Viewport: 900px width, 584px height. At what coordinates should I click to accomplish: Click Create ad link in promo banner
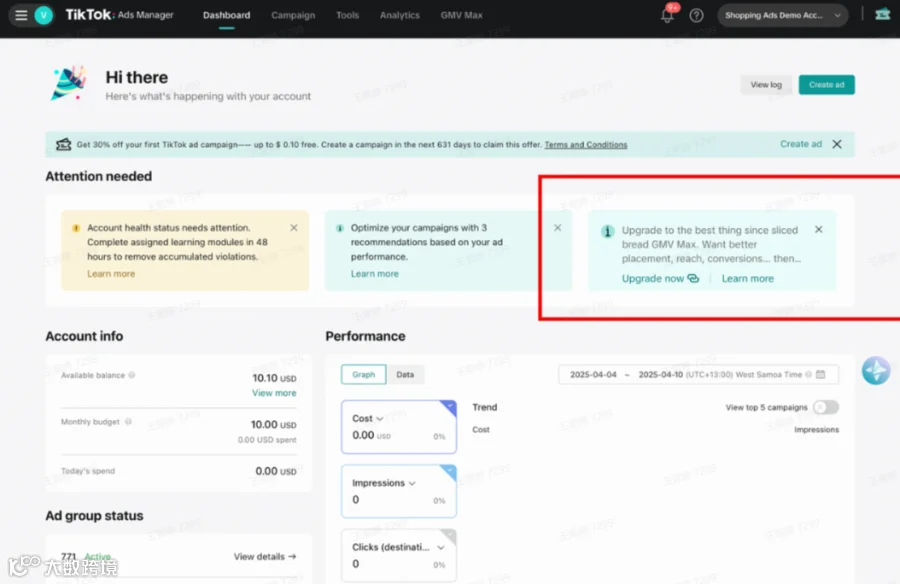coord(801,144)
